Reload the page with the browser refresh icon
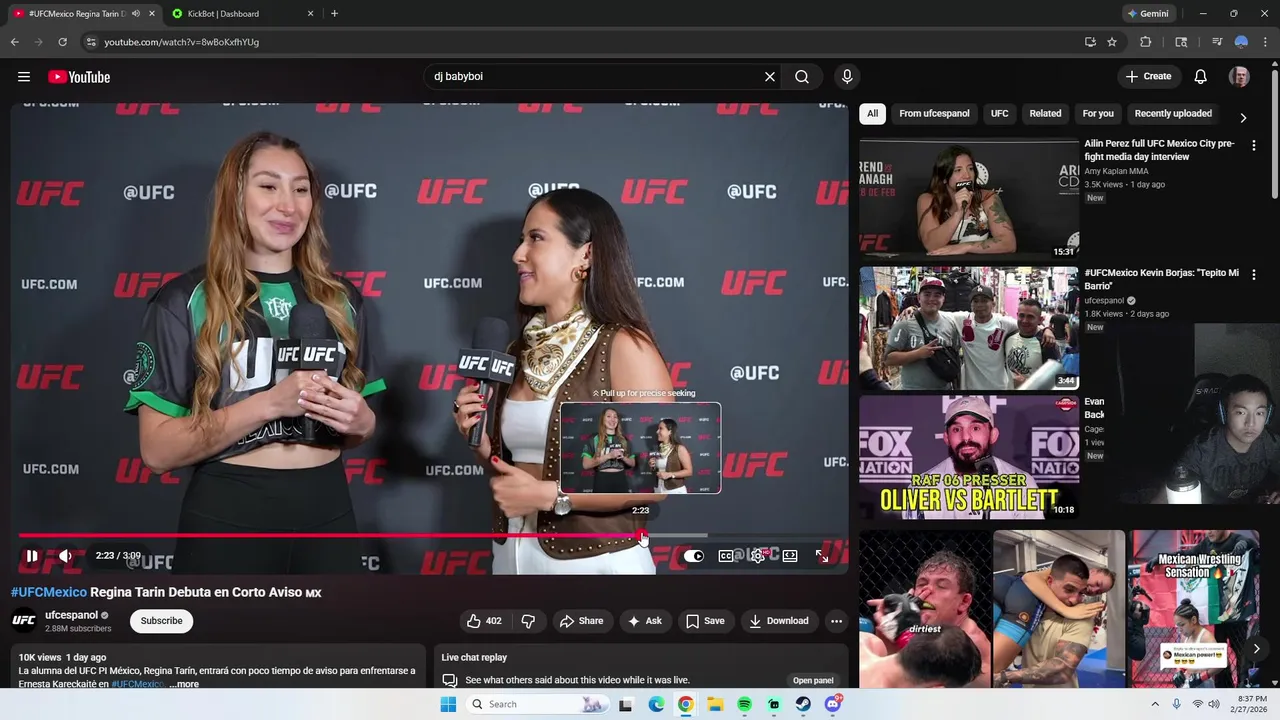 pyautogui.click(x=62, y=42)
